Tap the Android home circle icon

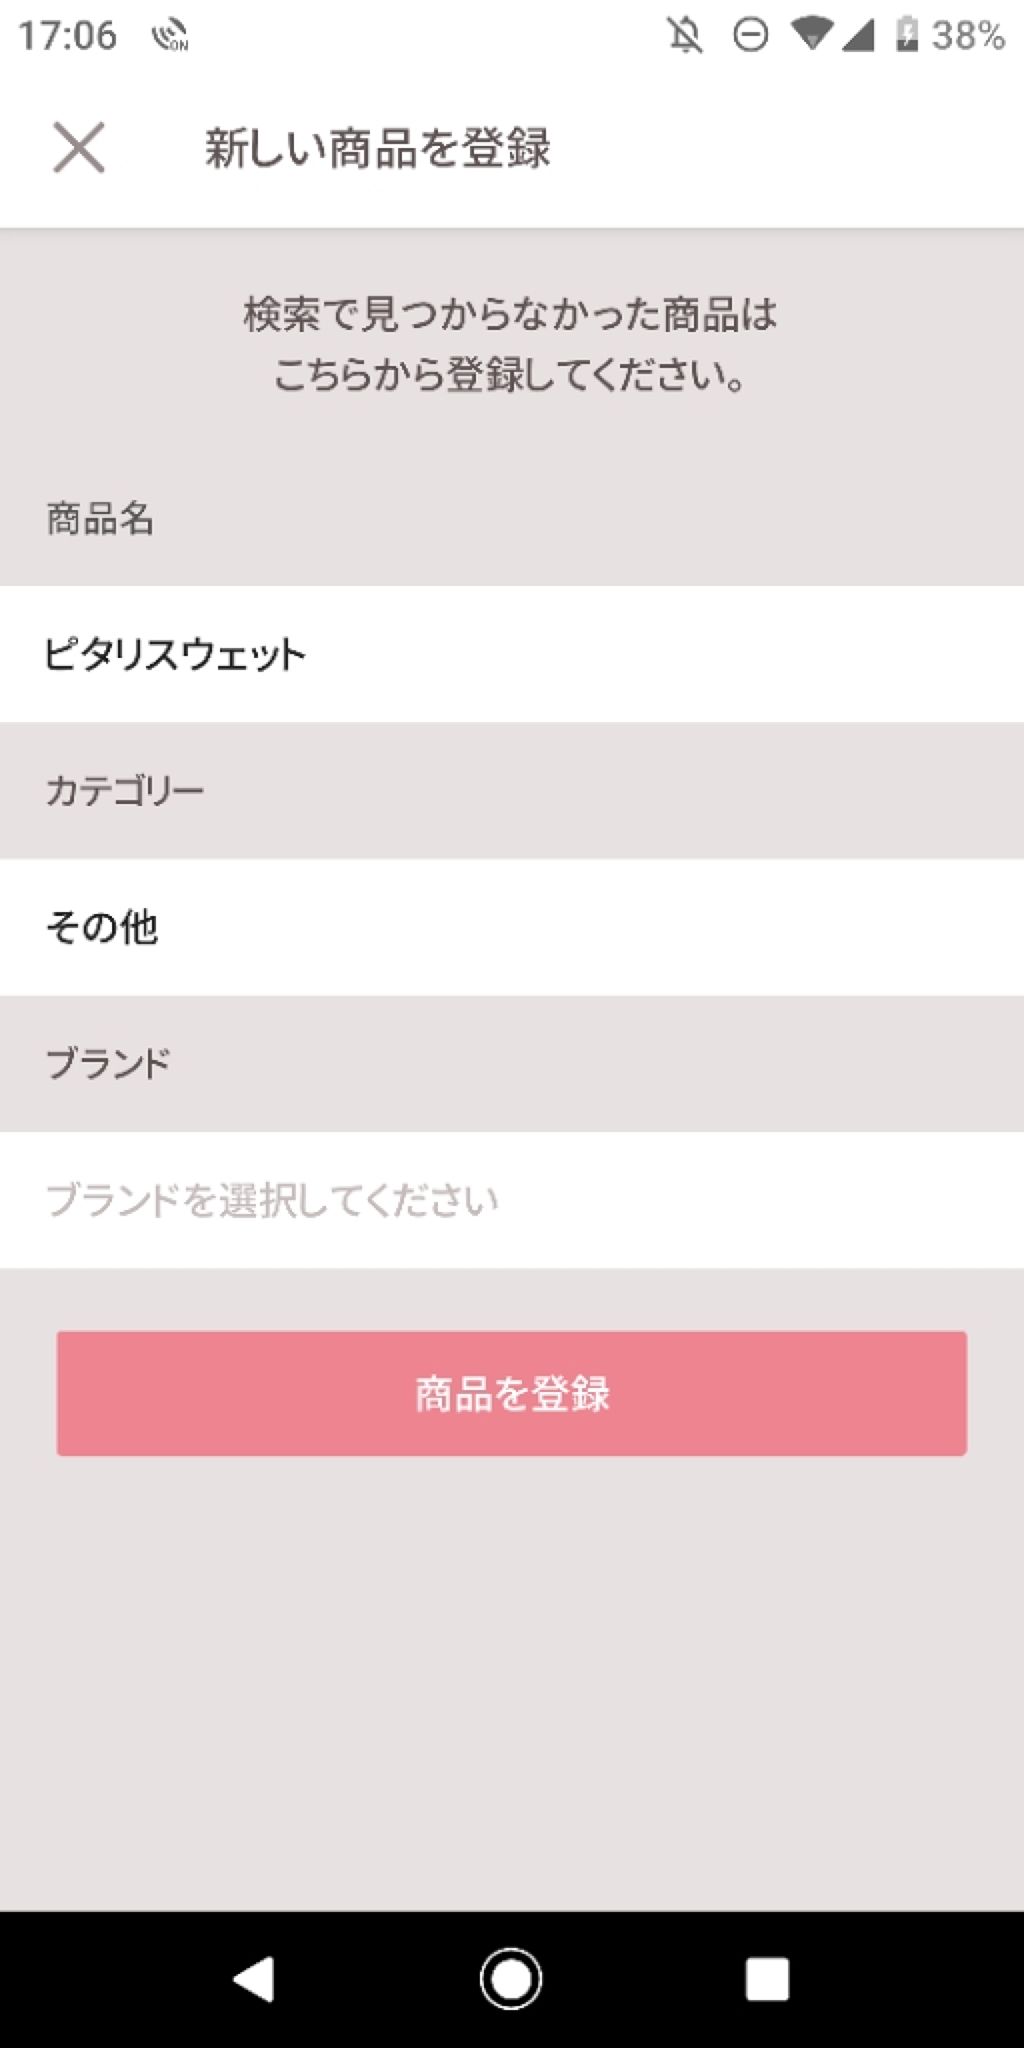[x=511, y=1979]
